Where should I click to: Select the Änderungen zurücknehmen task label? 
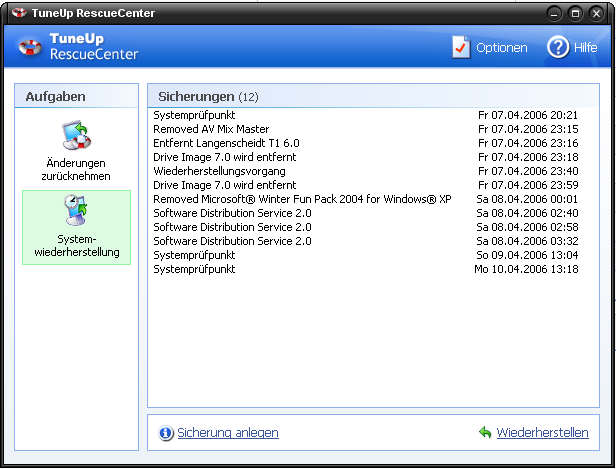(x=76, y=170)
